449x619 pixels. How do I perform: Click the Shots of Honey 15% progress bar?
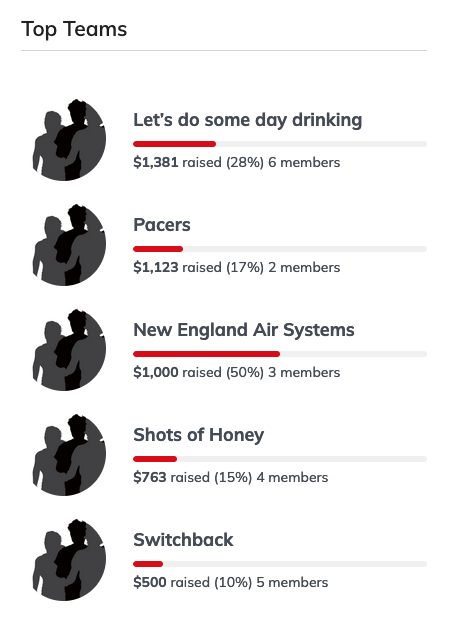click(280, 459)
